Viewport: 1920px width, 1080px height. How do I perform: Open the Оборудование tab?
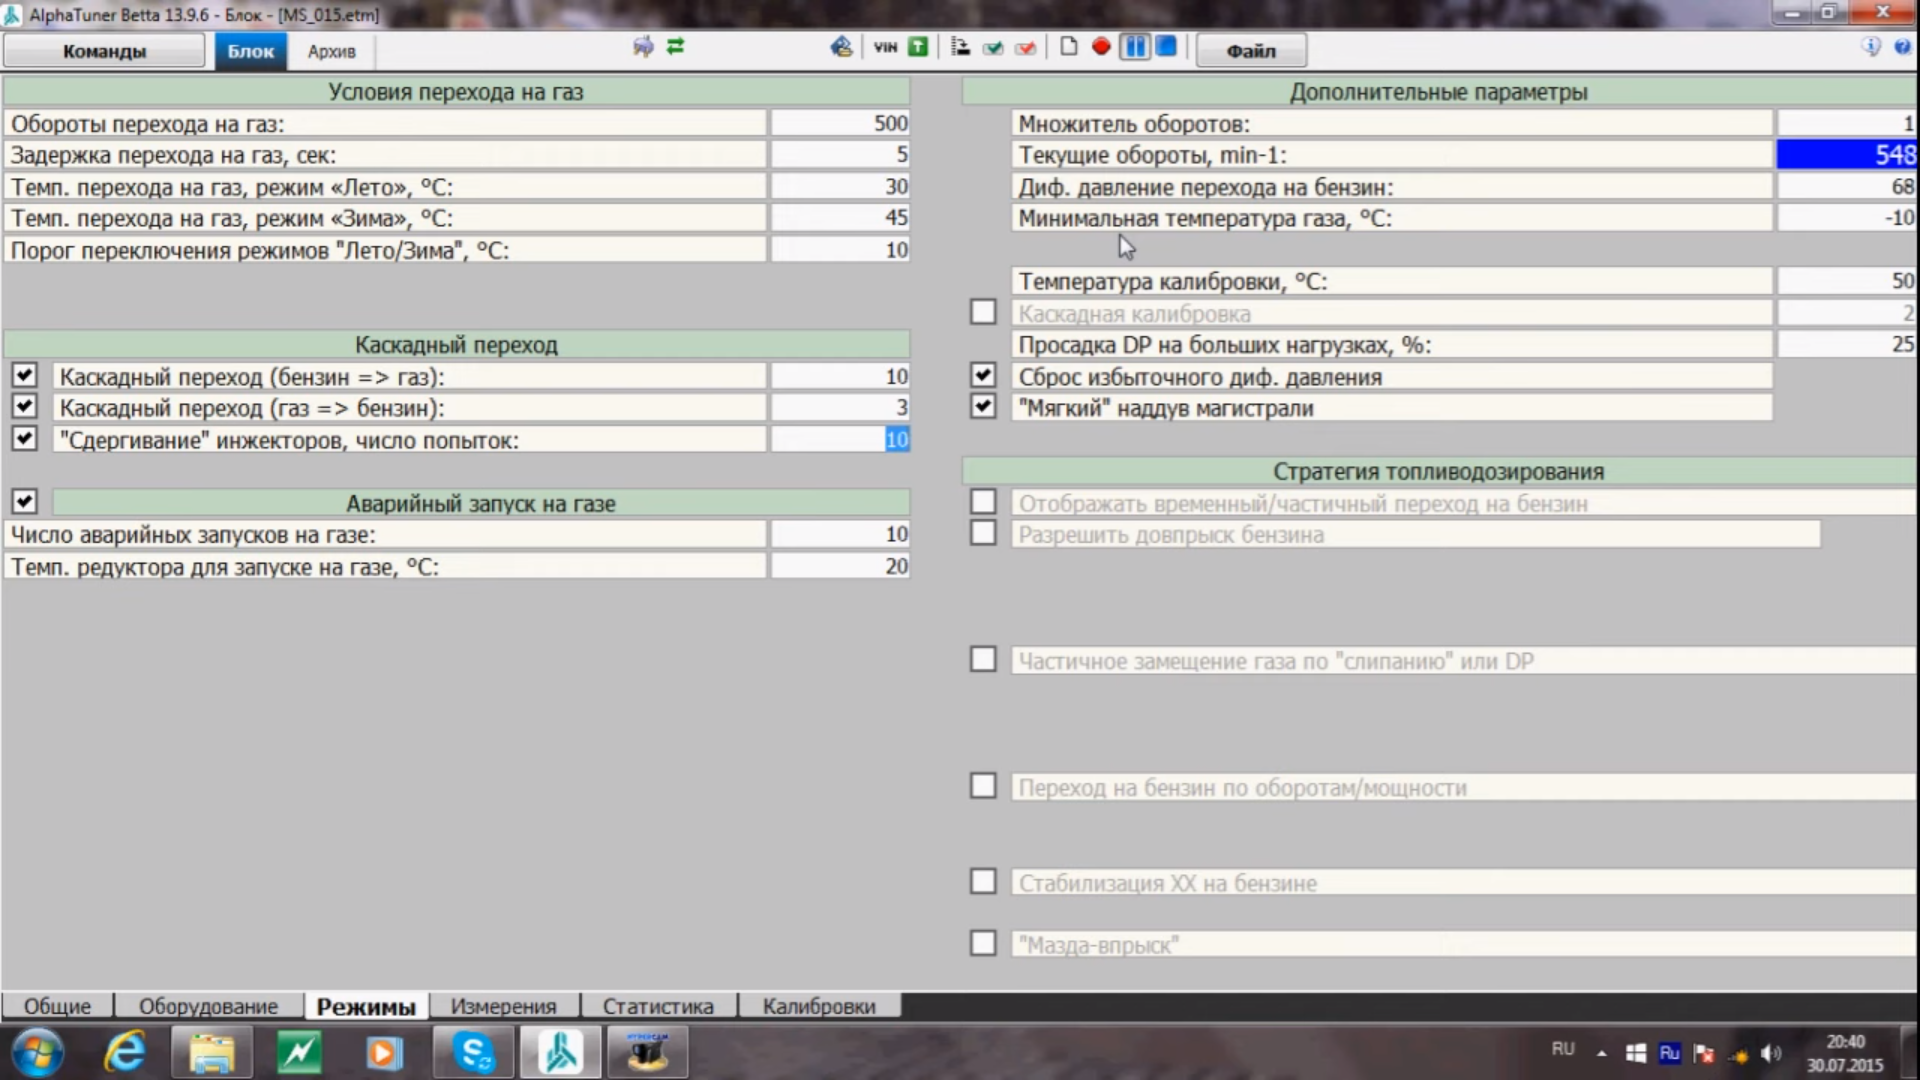pyautogui.click(x=208, y=1006)
